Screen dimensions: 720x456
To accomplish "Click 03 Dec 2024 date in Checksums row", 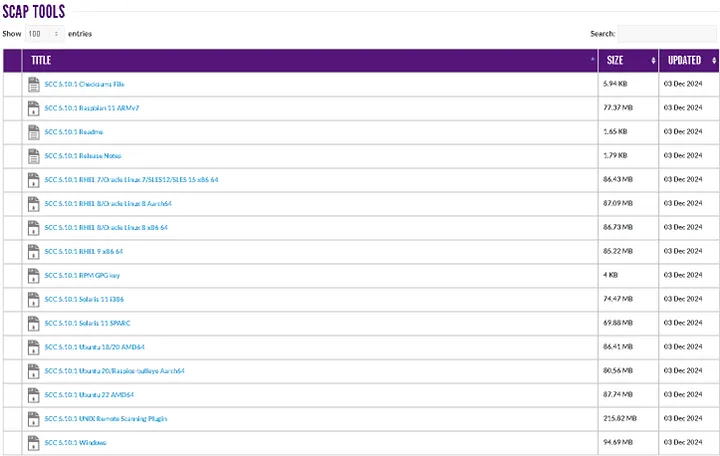I will click(683, 84).
